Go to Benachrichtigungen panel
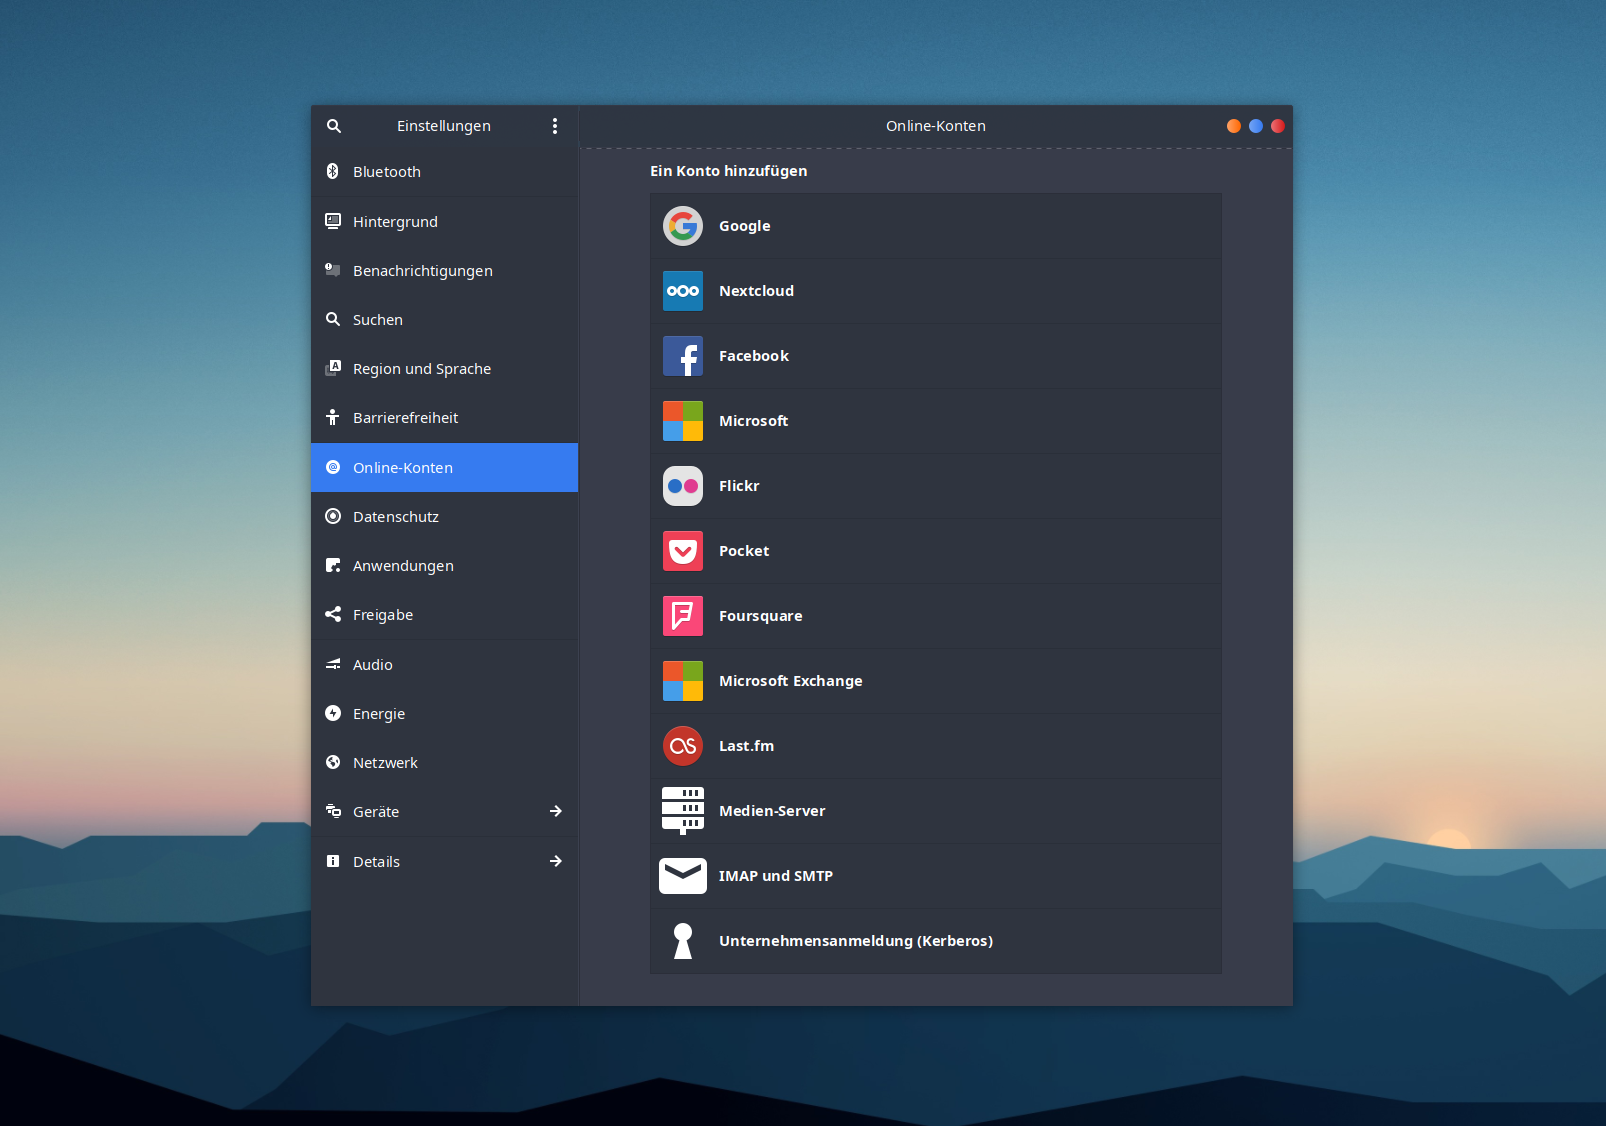Image resolution: width=1606 pixels, height=1126 pixels. (x=445, y=270)
